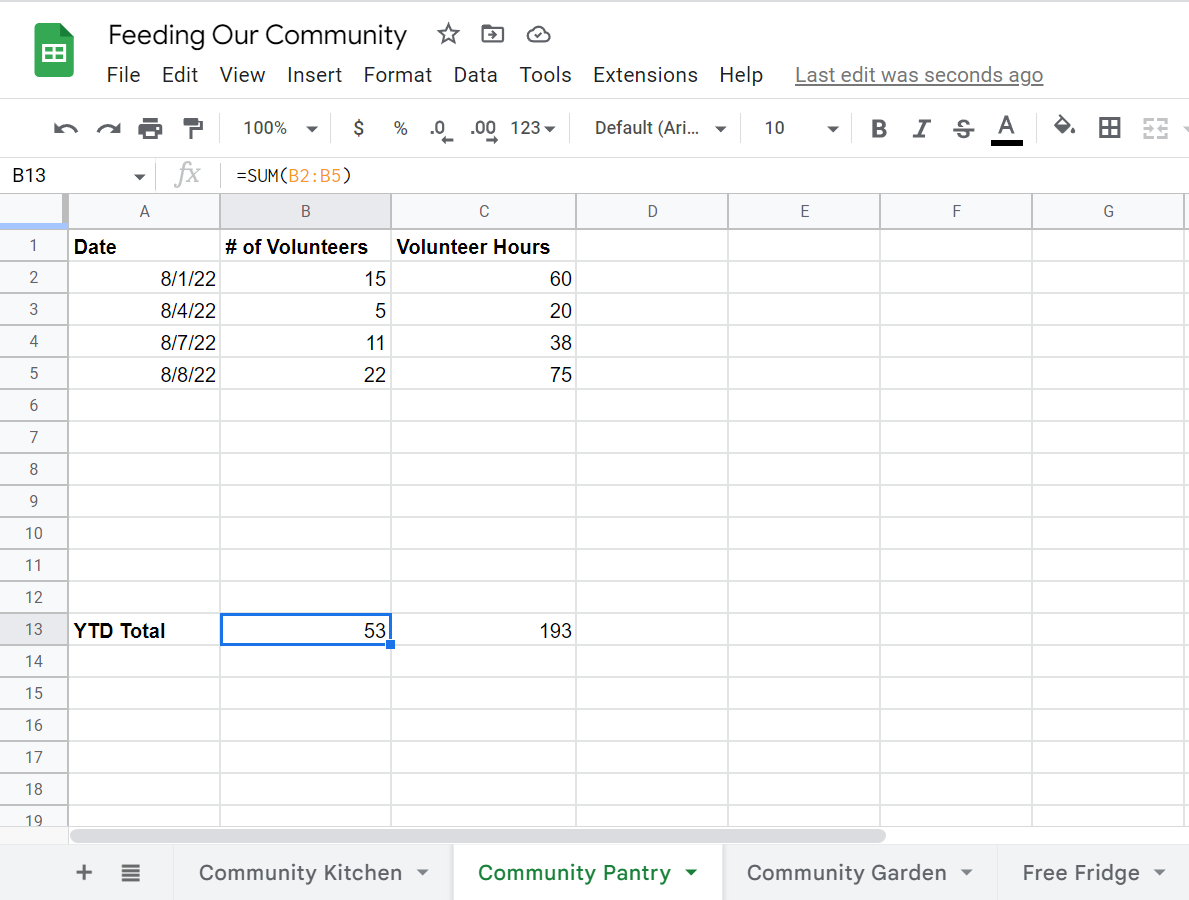Open the zoom level dropdown

(x=278, y=128)
